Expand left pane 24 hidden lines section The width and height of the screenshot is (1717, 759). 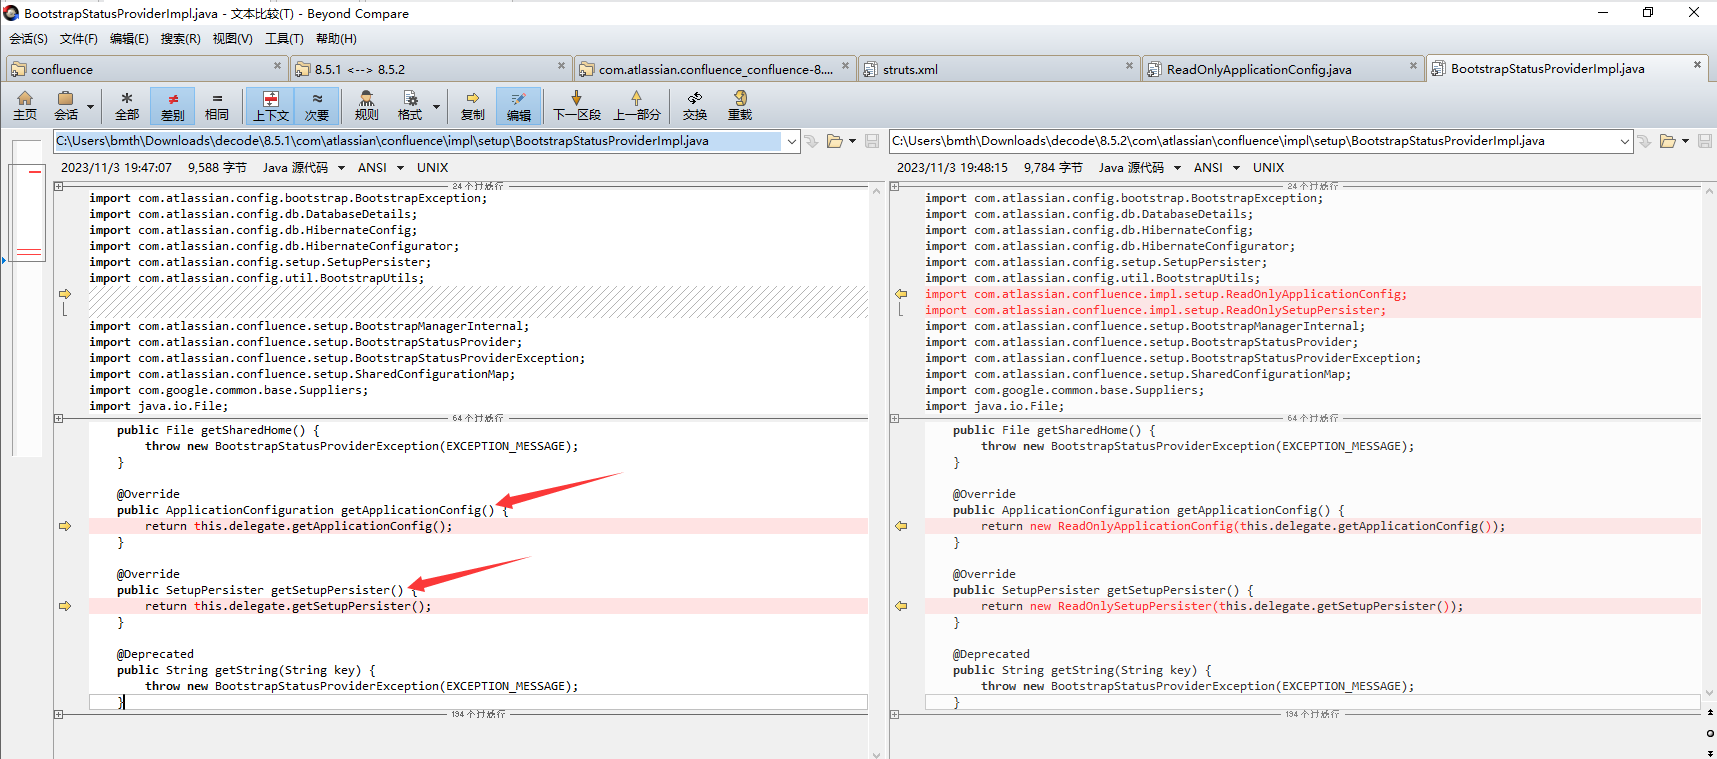click(x=59, y=186)
